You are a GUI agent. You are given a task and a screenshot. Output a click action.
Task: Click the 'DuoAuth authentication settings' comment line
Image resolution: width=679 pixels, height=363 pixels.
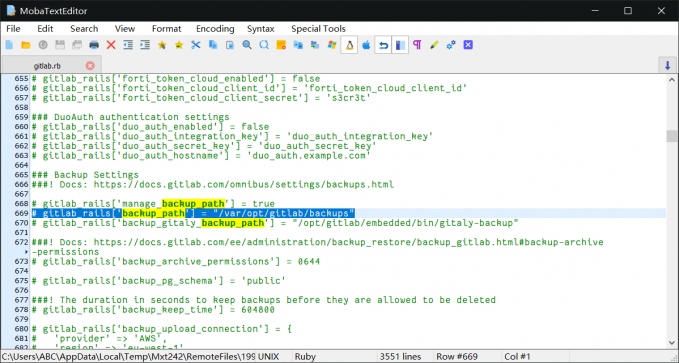click(130, 117)
